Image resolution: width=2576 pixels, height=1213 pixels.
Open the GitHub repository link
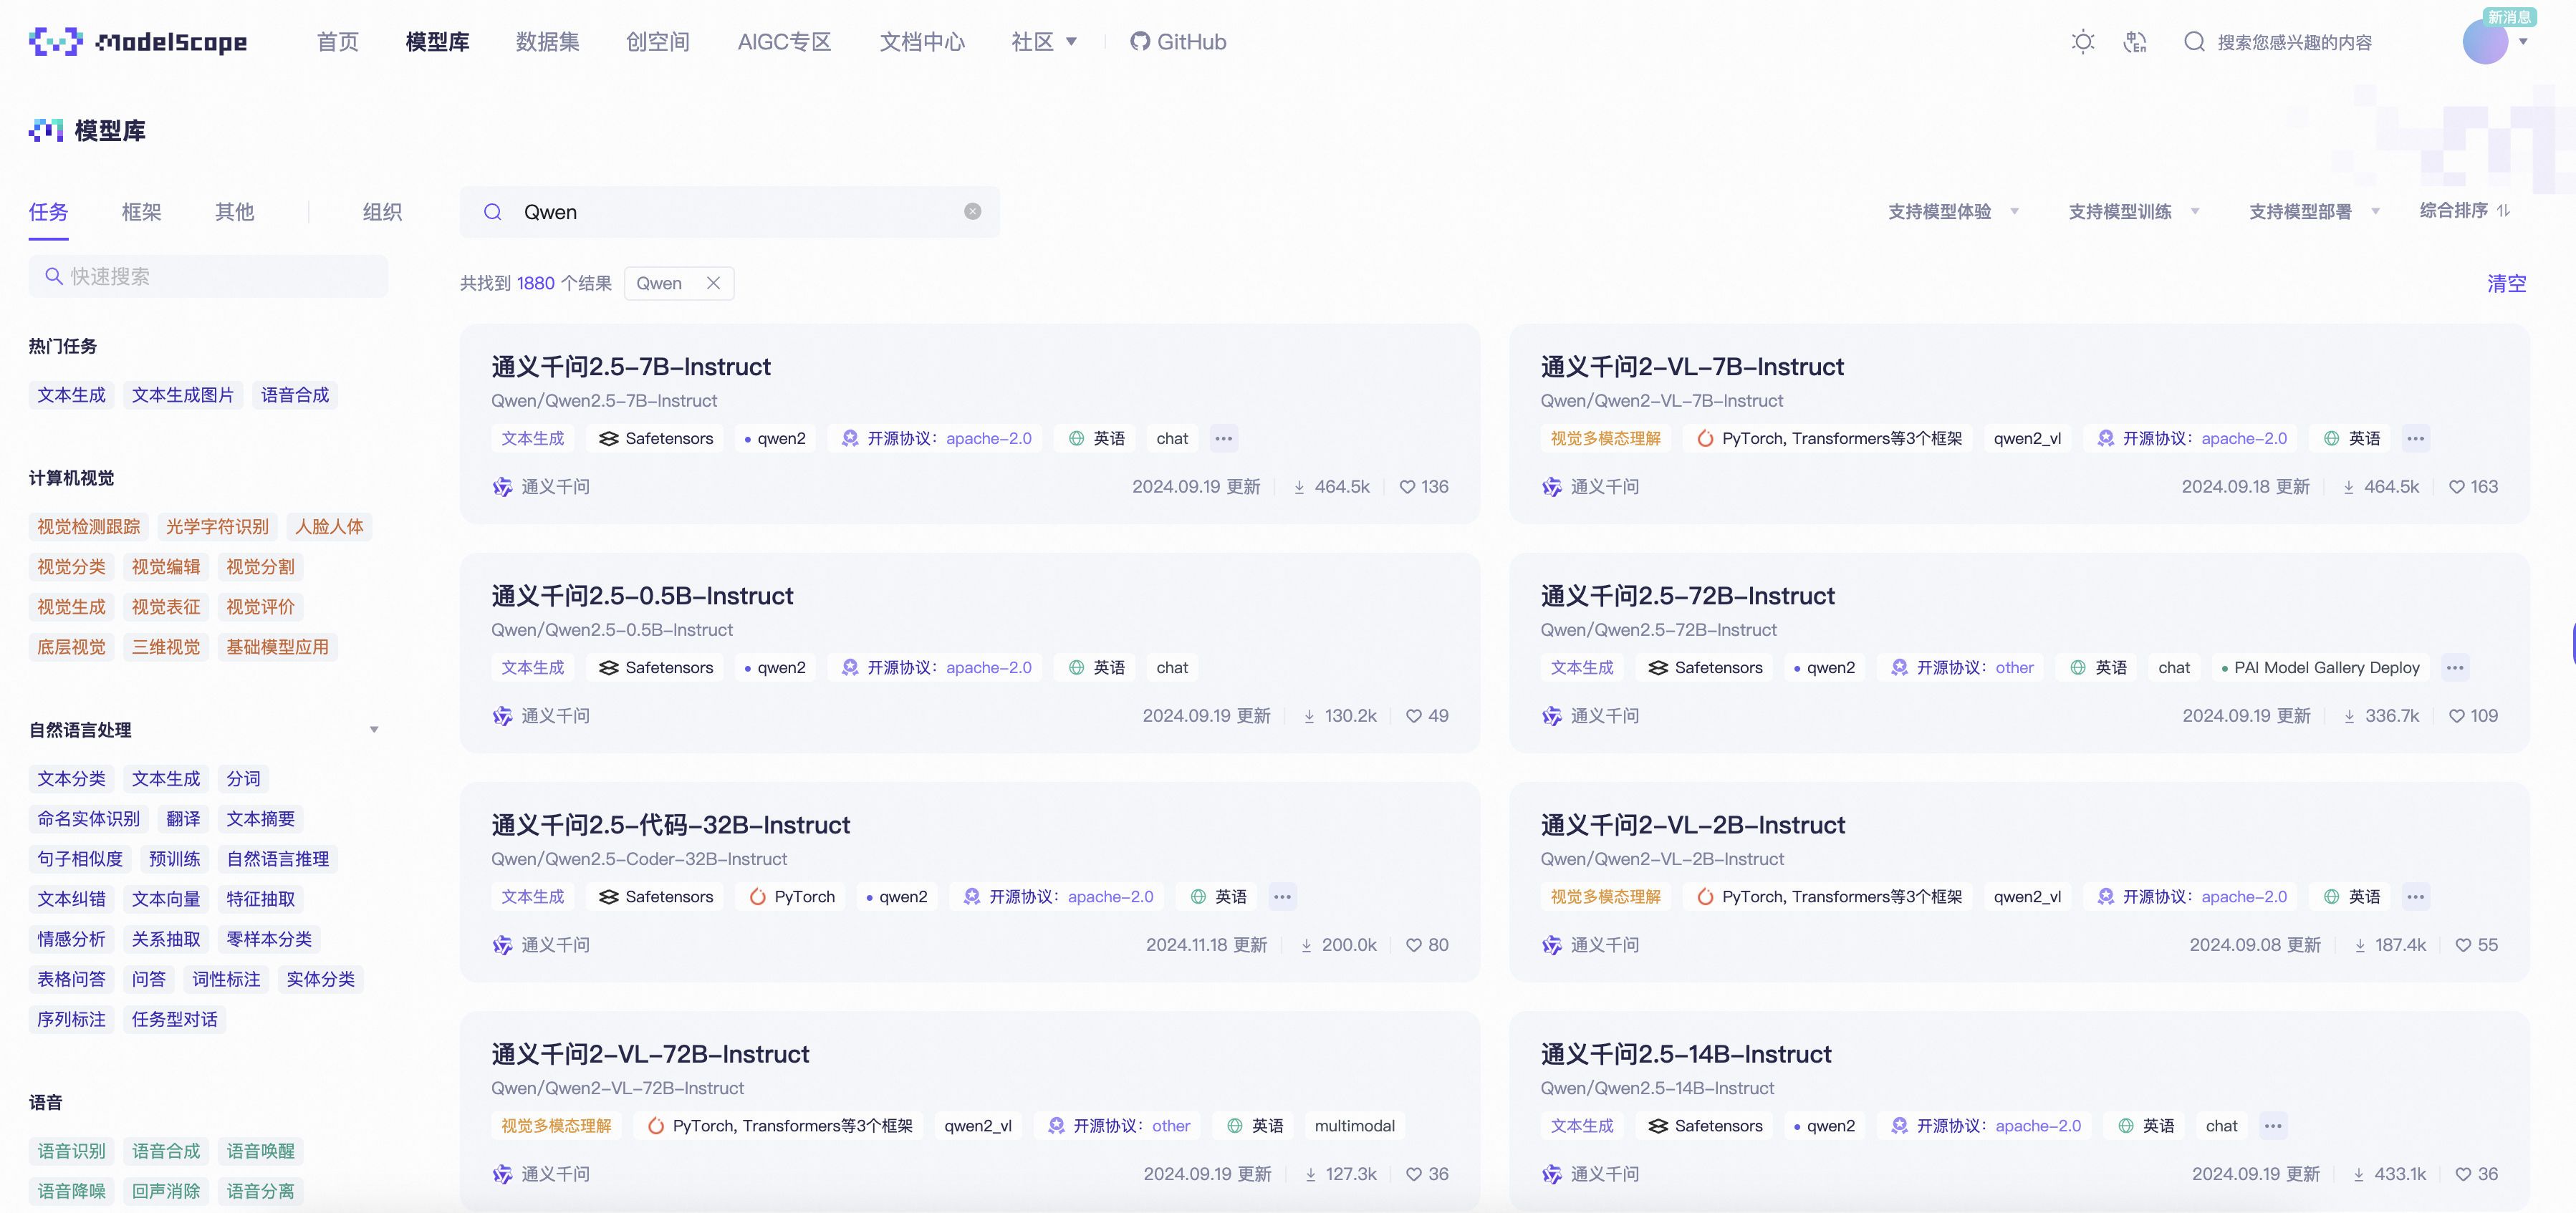click(x=1178, y=41)
